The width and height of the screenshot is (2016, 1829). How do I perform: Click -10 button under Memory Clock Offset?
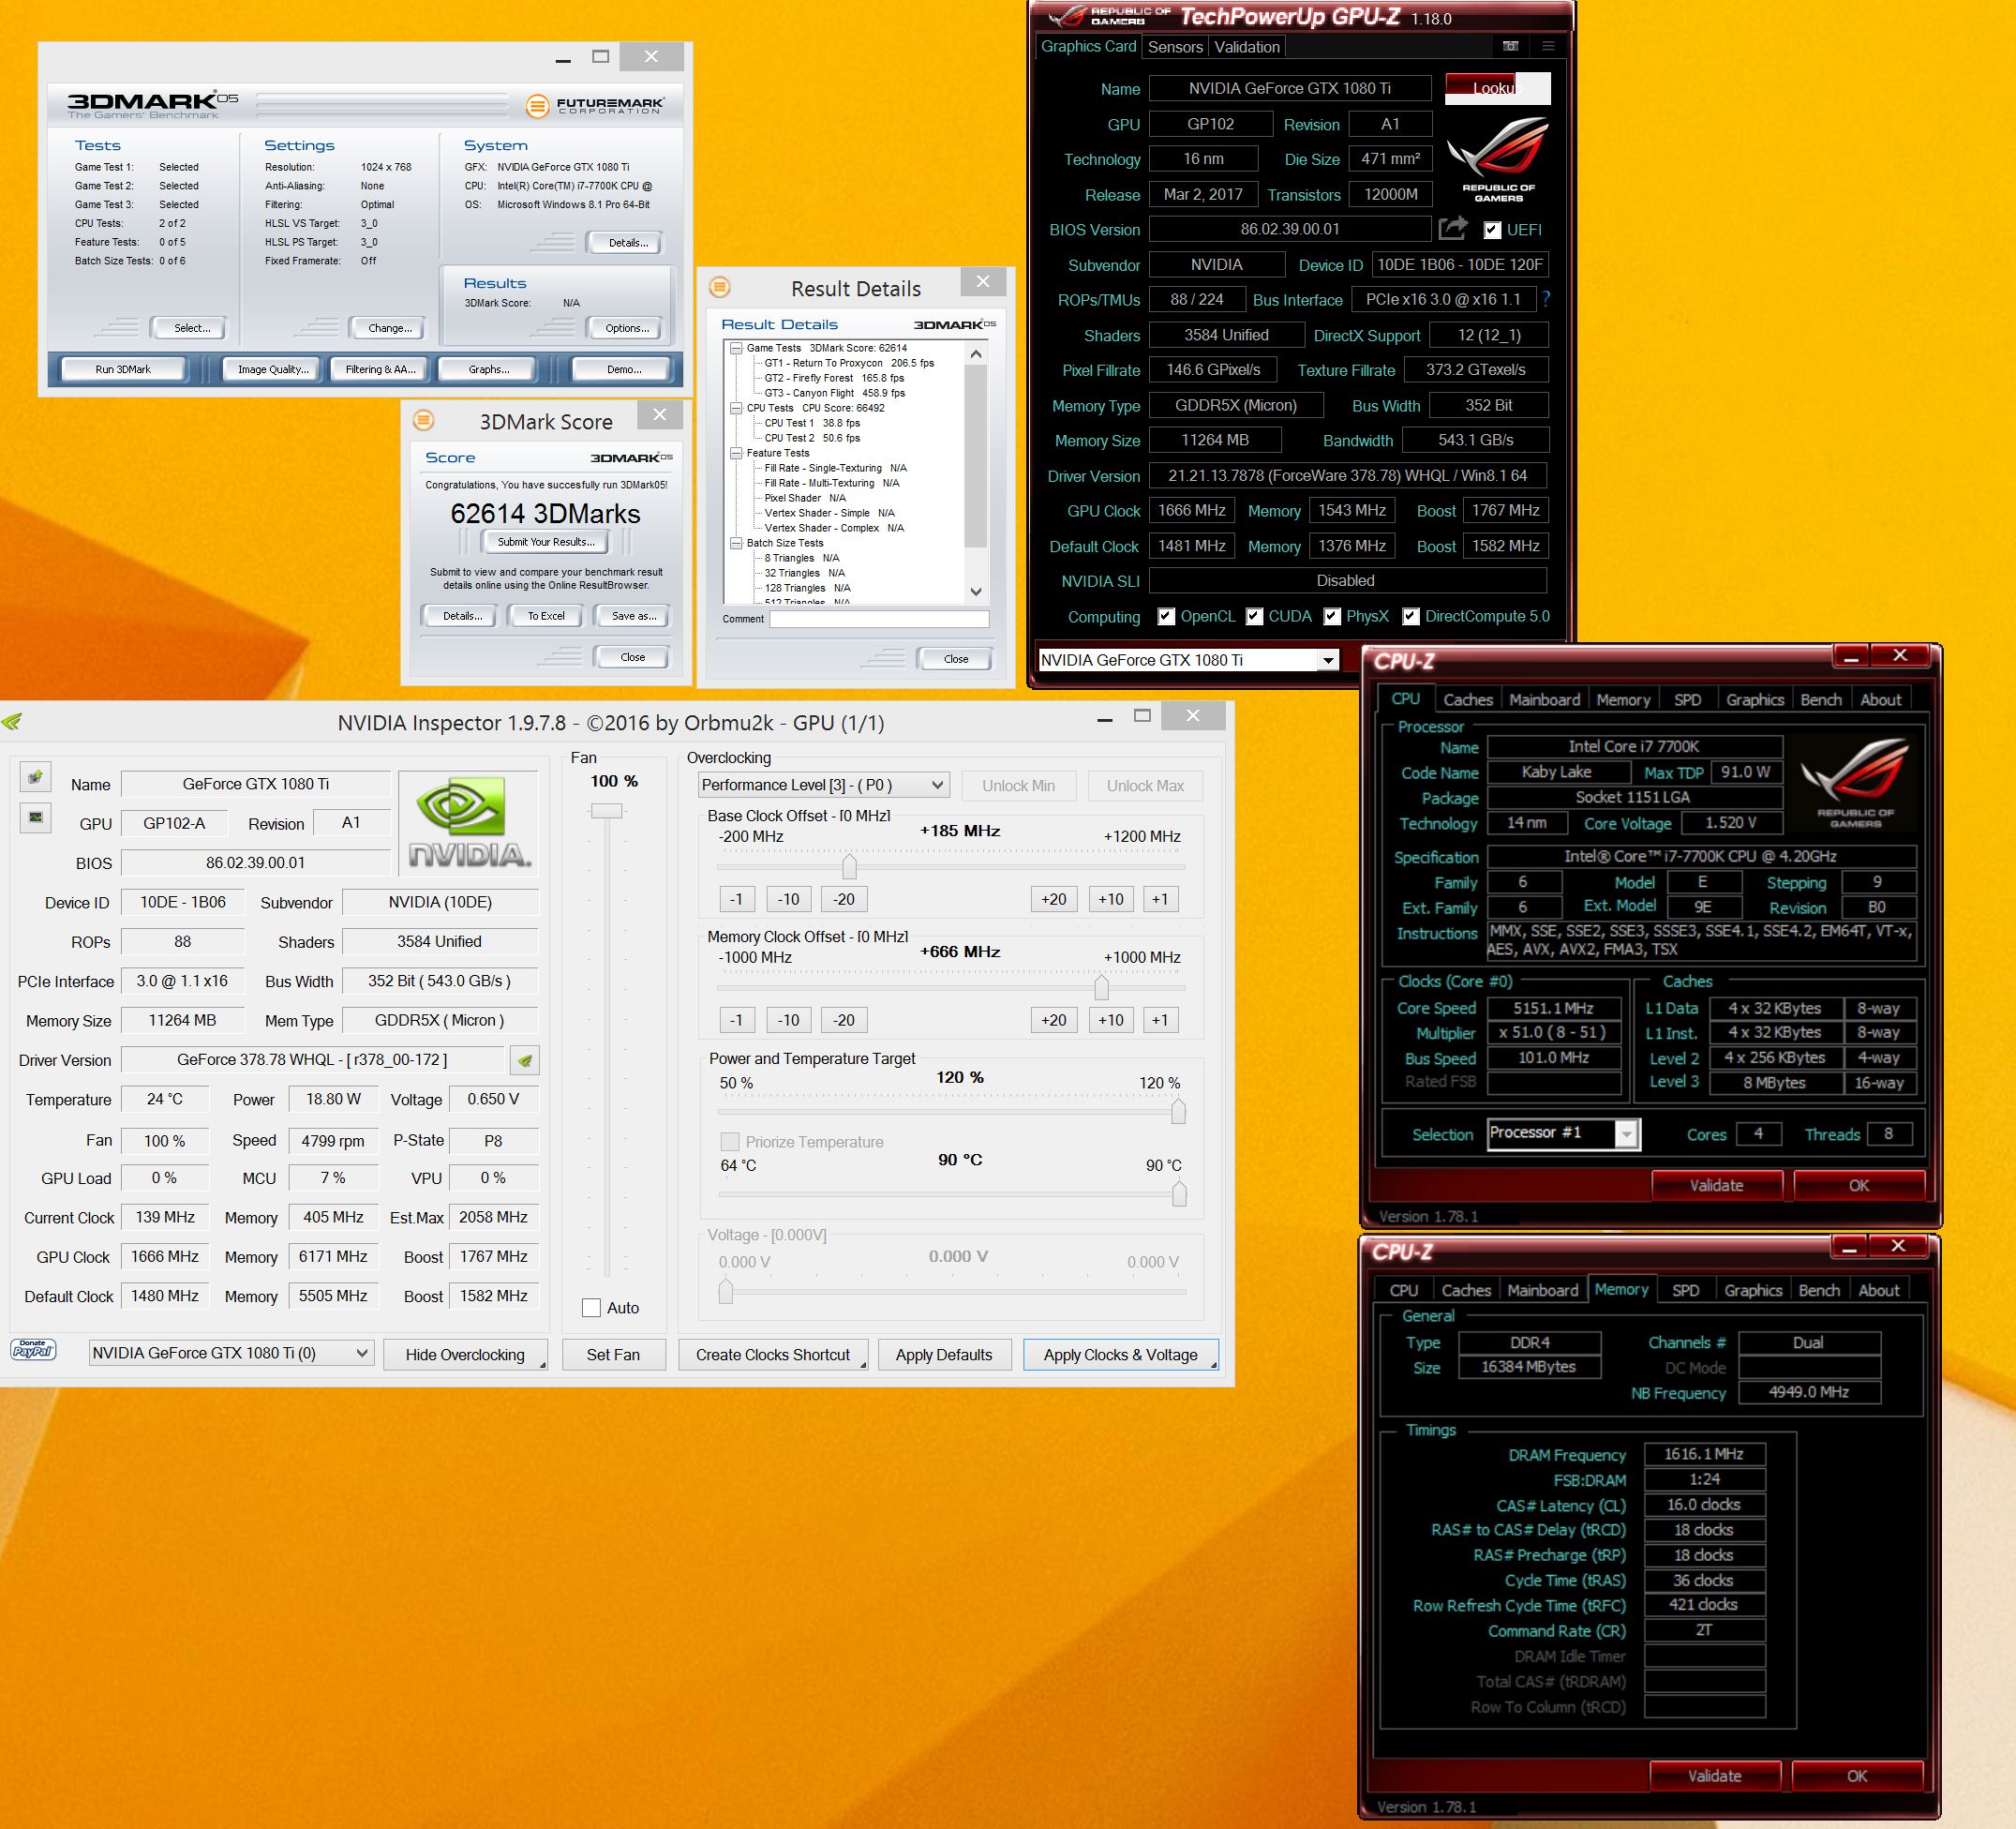click(788, 1020)
